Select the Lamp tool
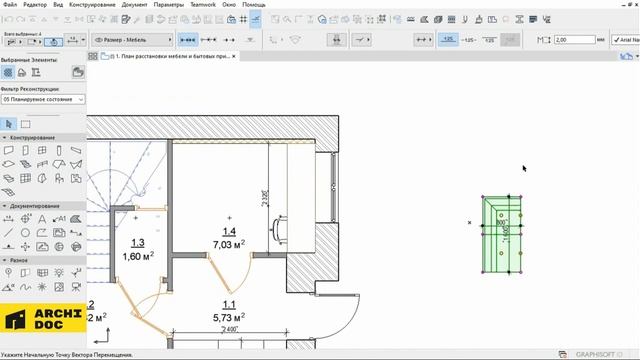This screenshot has width=640, height=360. coord(59,273)
